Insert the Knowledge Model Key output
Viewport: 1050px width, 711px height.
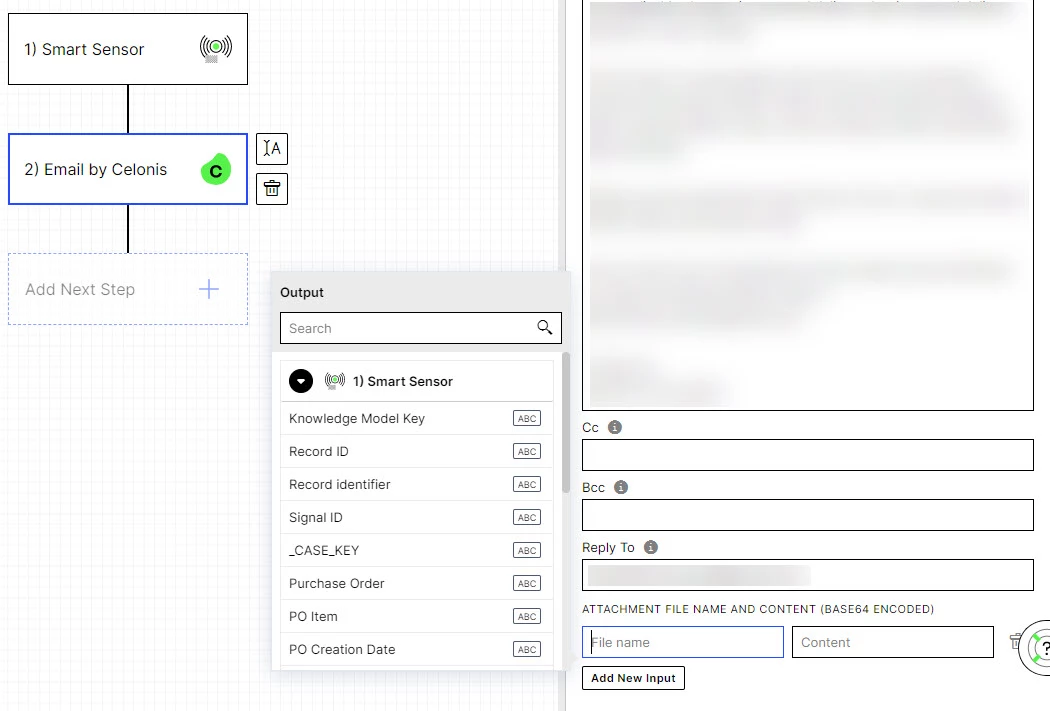(417, 418)
